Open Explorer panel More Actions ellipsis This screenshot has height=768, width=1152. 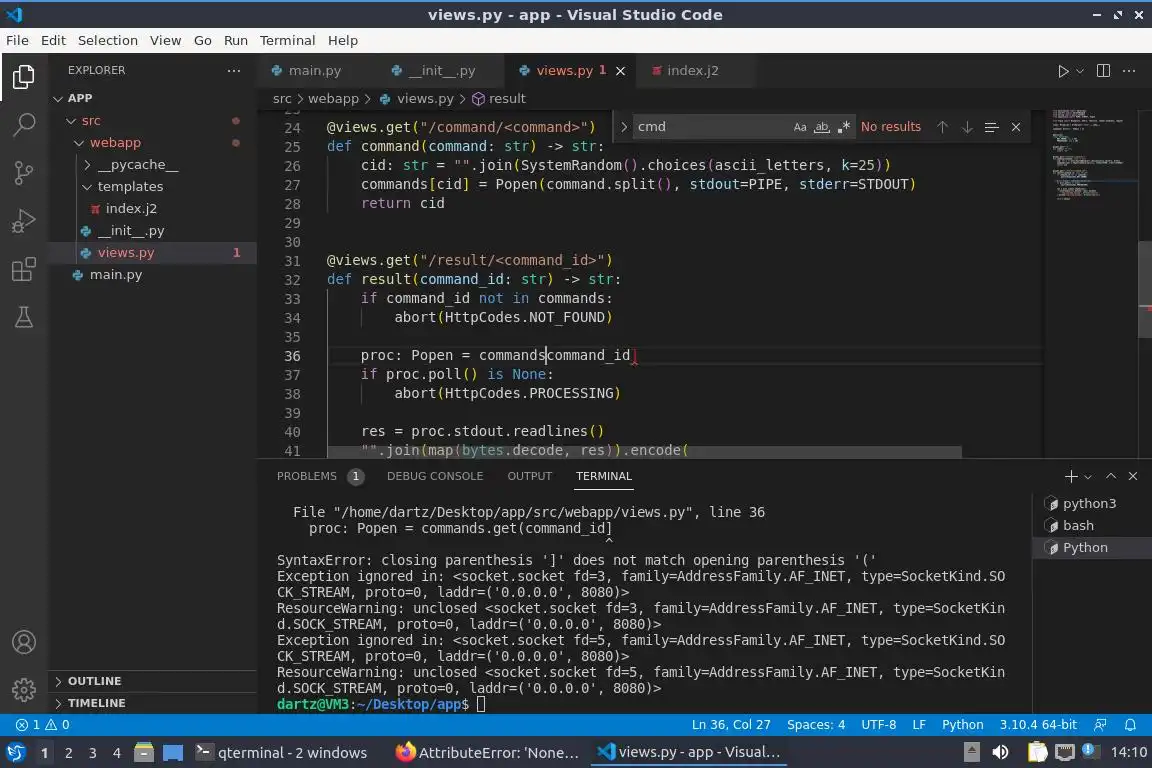click(x=234, y=71)
